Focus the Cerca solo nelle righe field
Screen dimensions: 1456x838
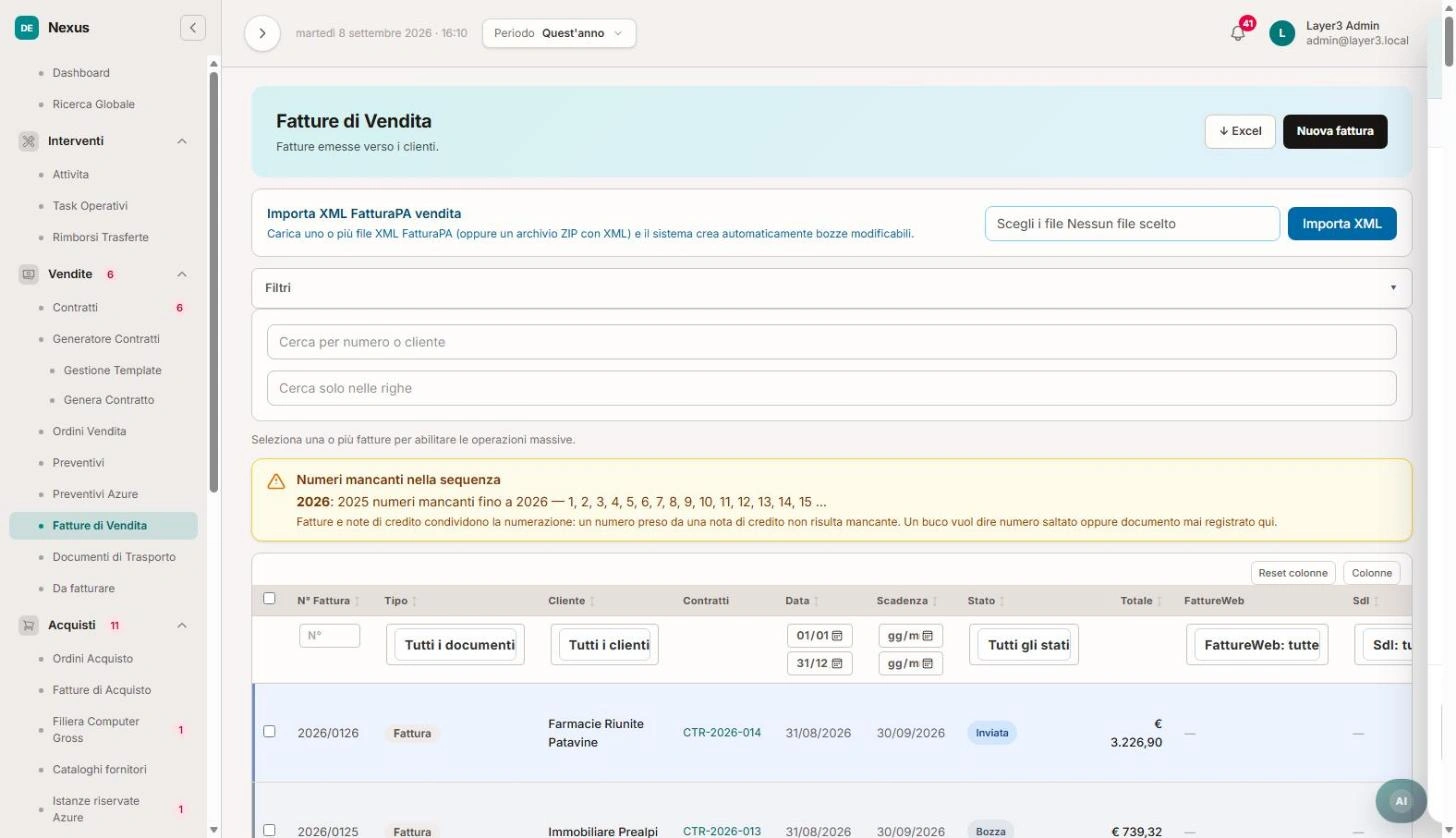coord(832,388)
